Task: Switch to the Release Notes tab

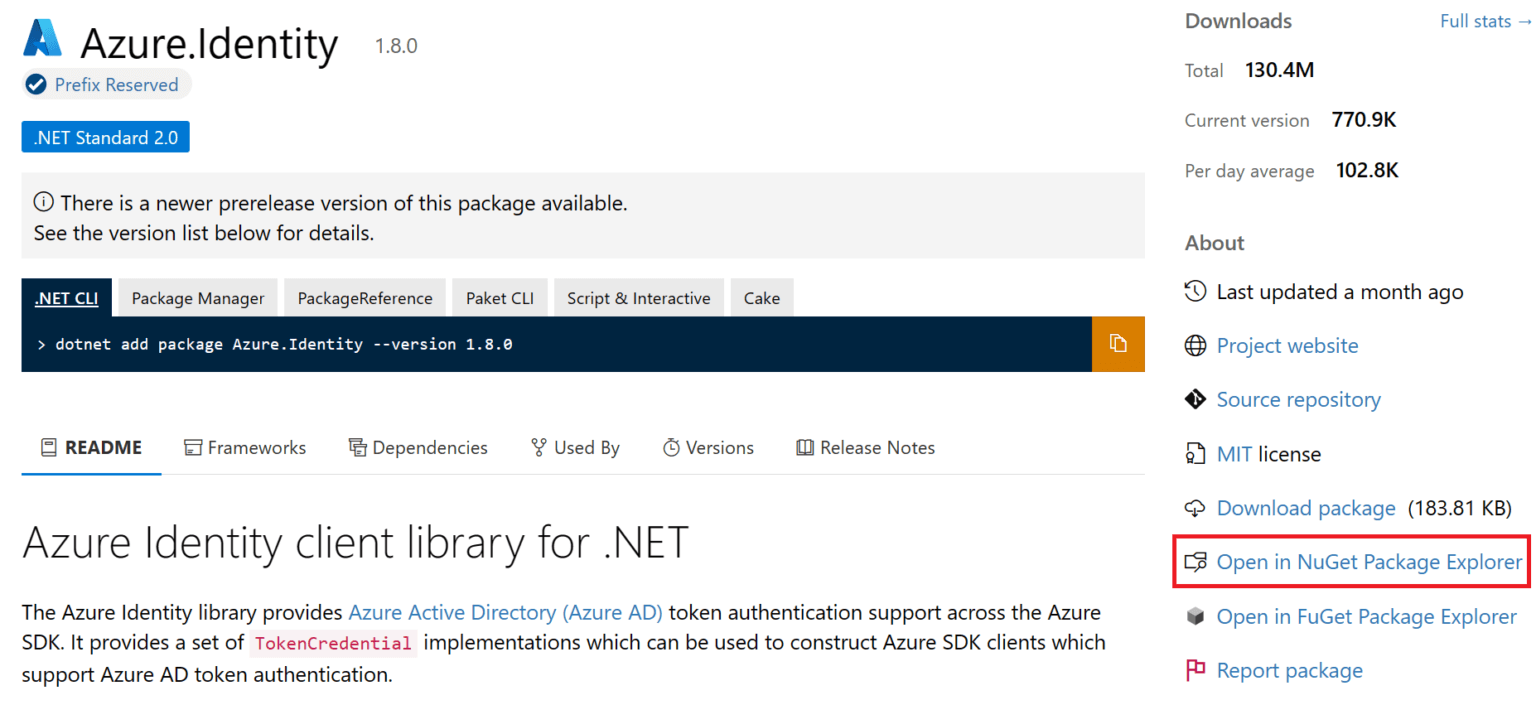Action: pyautogui.click(x=866, y=447)
